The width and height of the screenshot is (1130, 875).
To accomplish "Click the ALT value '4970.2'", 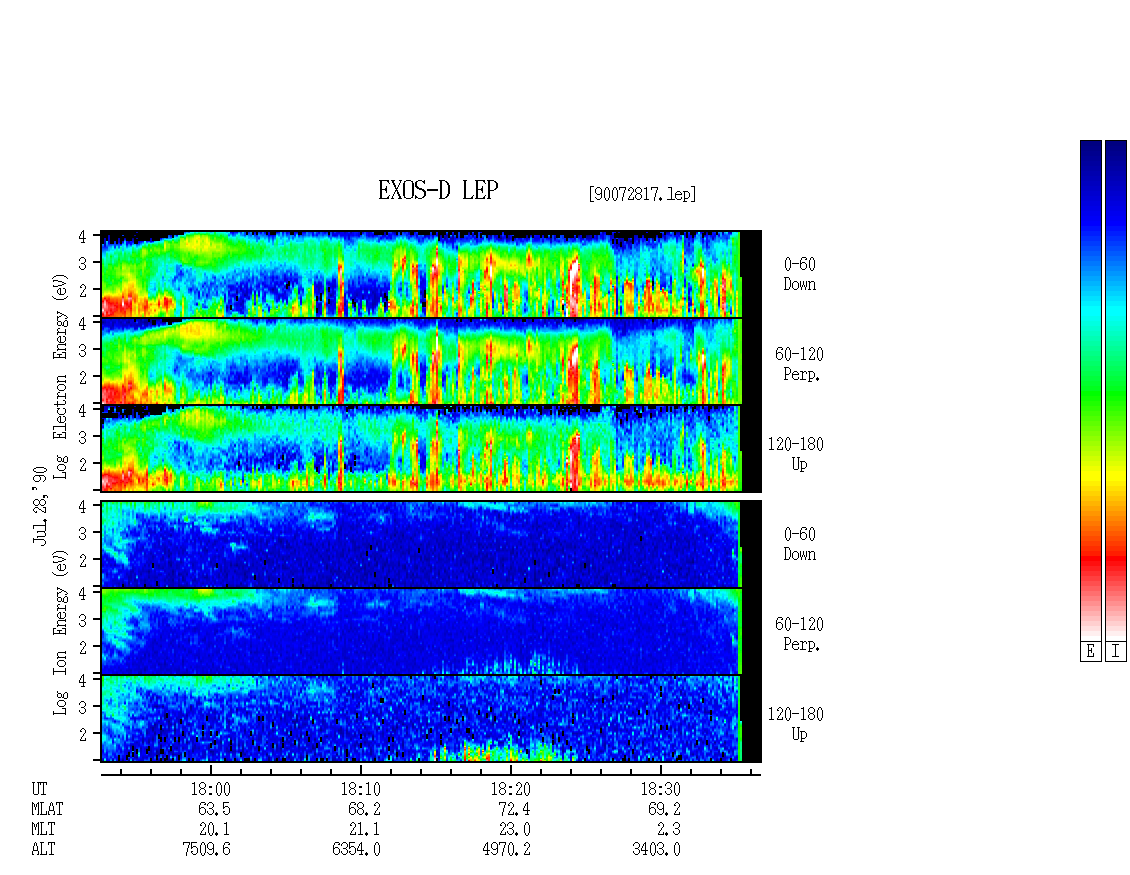I will [x=506, y=850].
